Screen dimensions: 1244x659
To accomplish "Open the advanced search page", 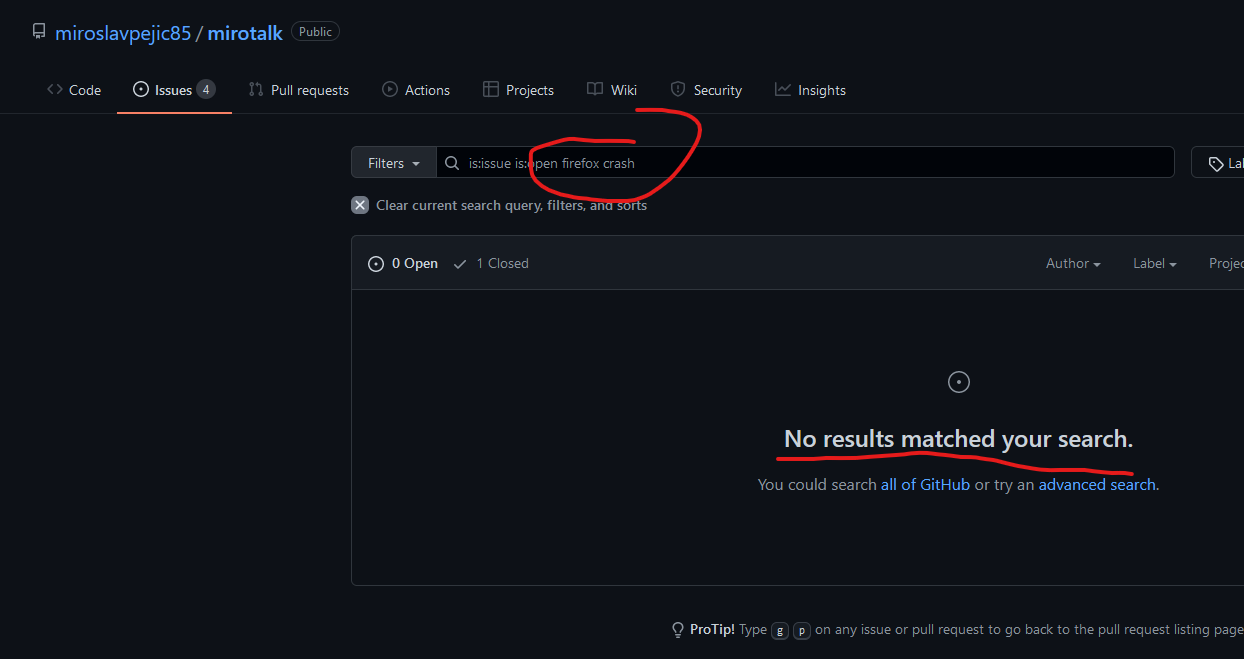I will pyautogui.click(x=1096, y=484).
